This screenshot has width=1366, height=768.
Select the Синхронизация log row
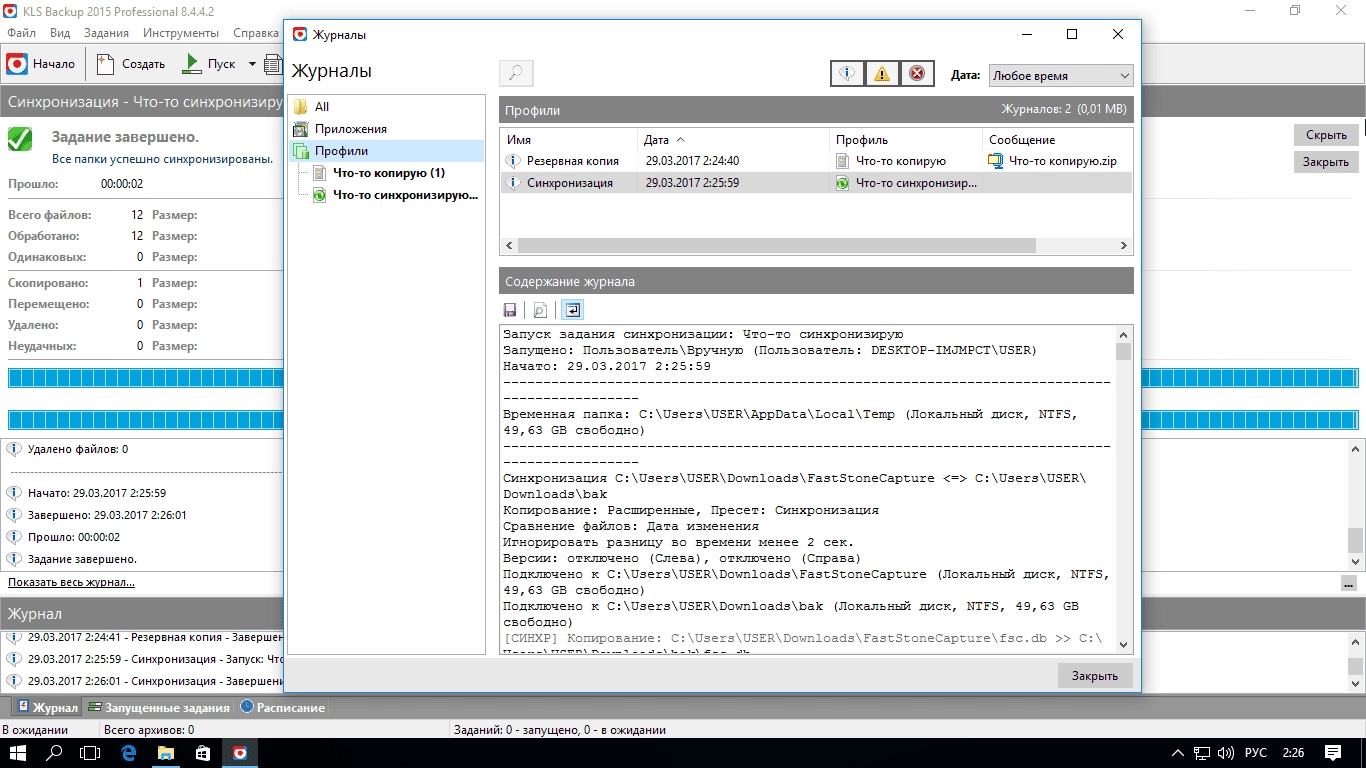pyautogui.click(x=816, y=183)
